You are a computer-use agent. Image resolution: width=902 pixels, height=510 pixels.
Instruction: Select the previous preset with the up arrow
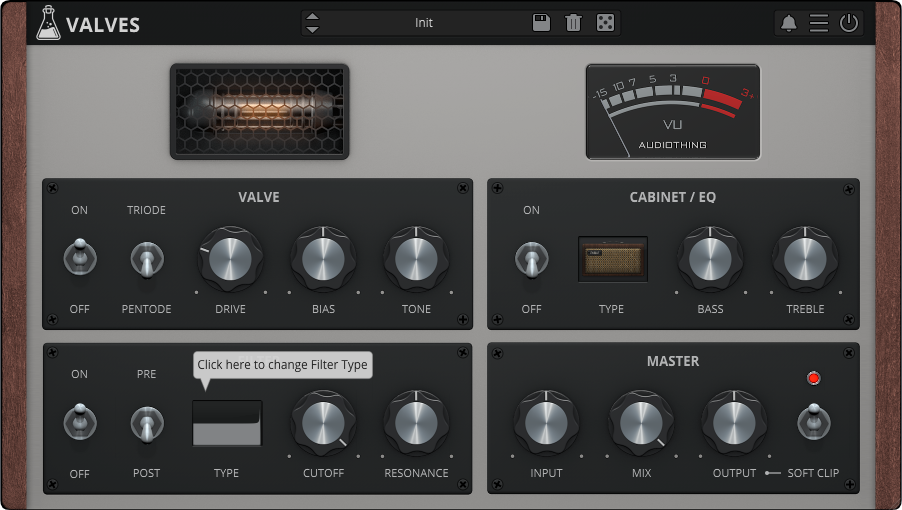[x=312, y=17]
